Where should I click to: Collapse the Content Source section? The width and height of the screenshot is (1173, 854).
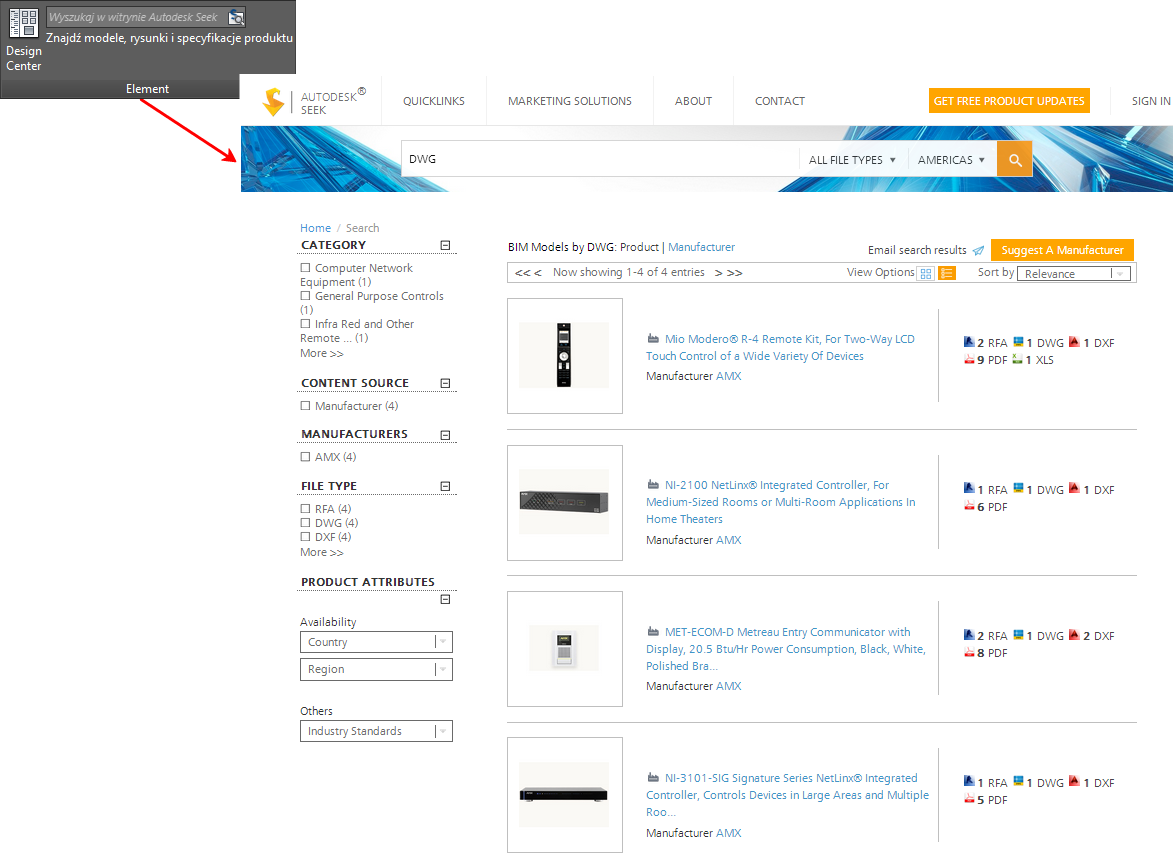tap(445, 384)
